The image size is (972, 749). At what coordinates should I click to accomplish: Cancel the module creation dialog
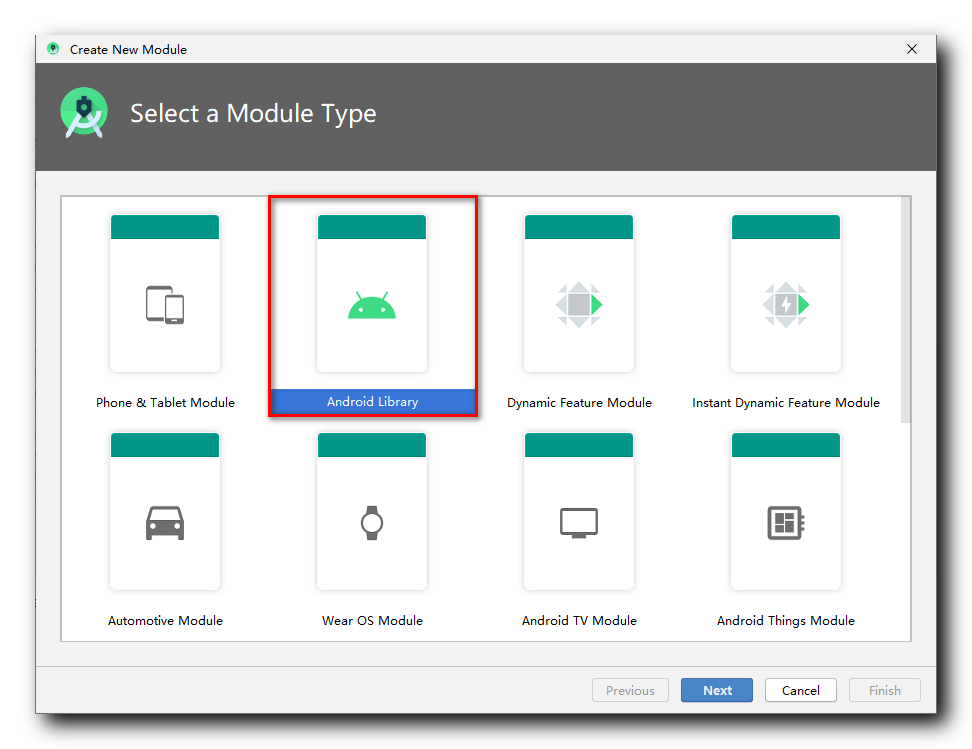coord(800,690)
